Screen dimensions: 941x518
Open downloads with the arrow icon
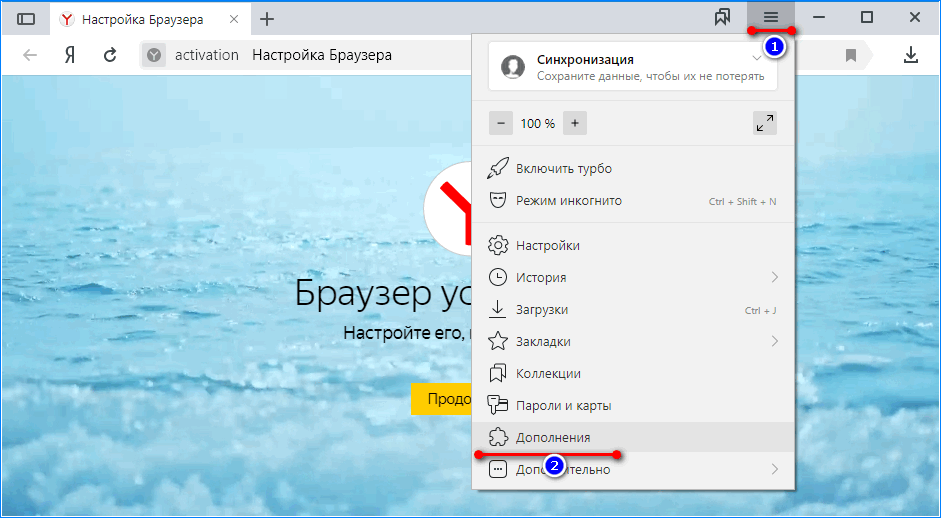coord(911,55)
